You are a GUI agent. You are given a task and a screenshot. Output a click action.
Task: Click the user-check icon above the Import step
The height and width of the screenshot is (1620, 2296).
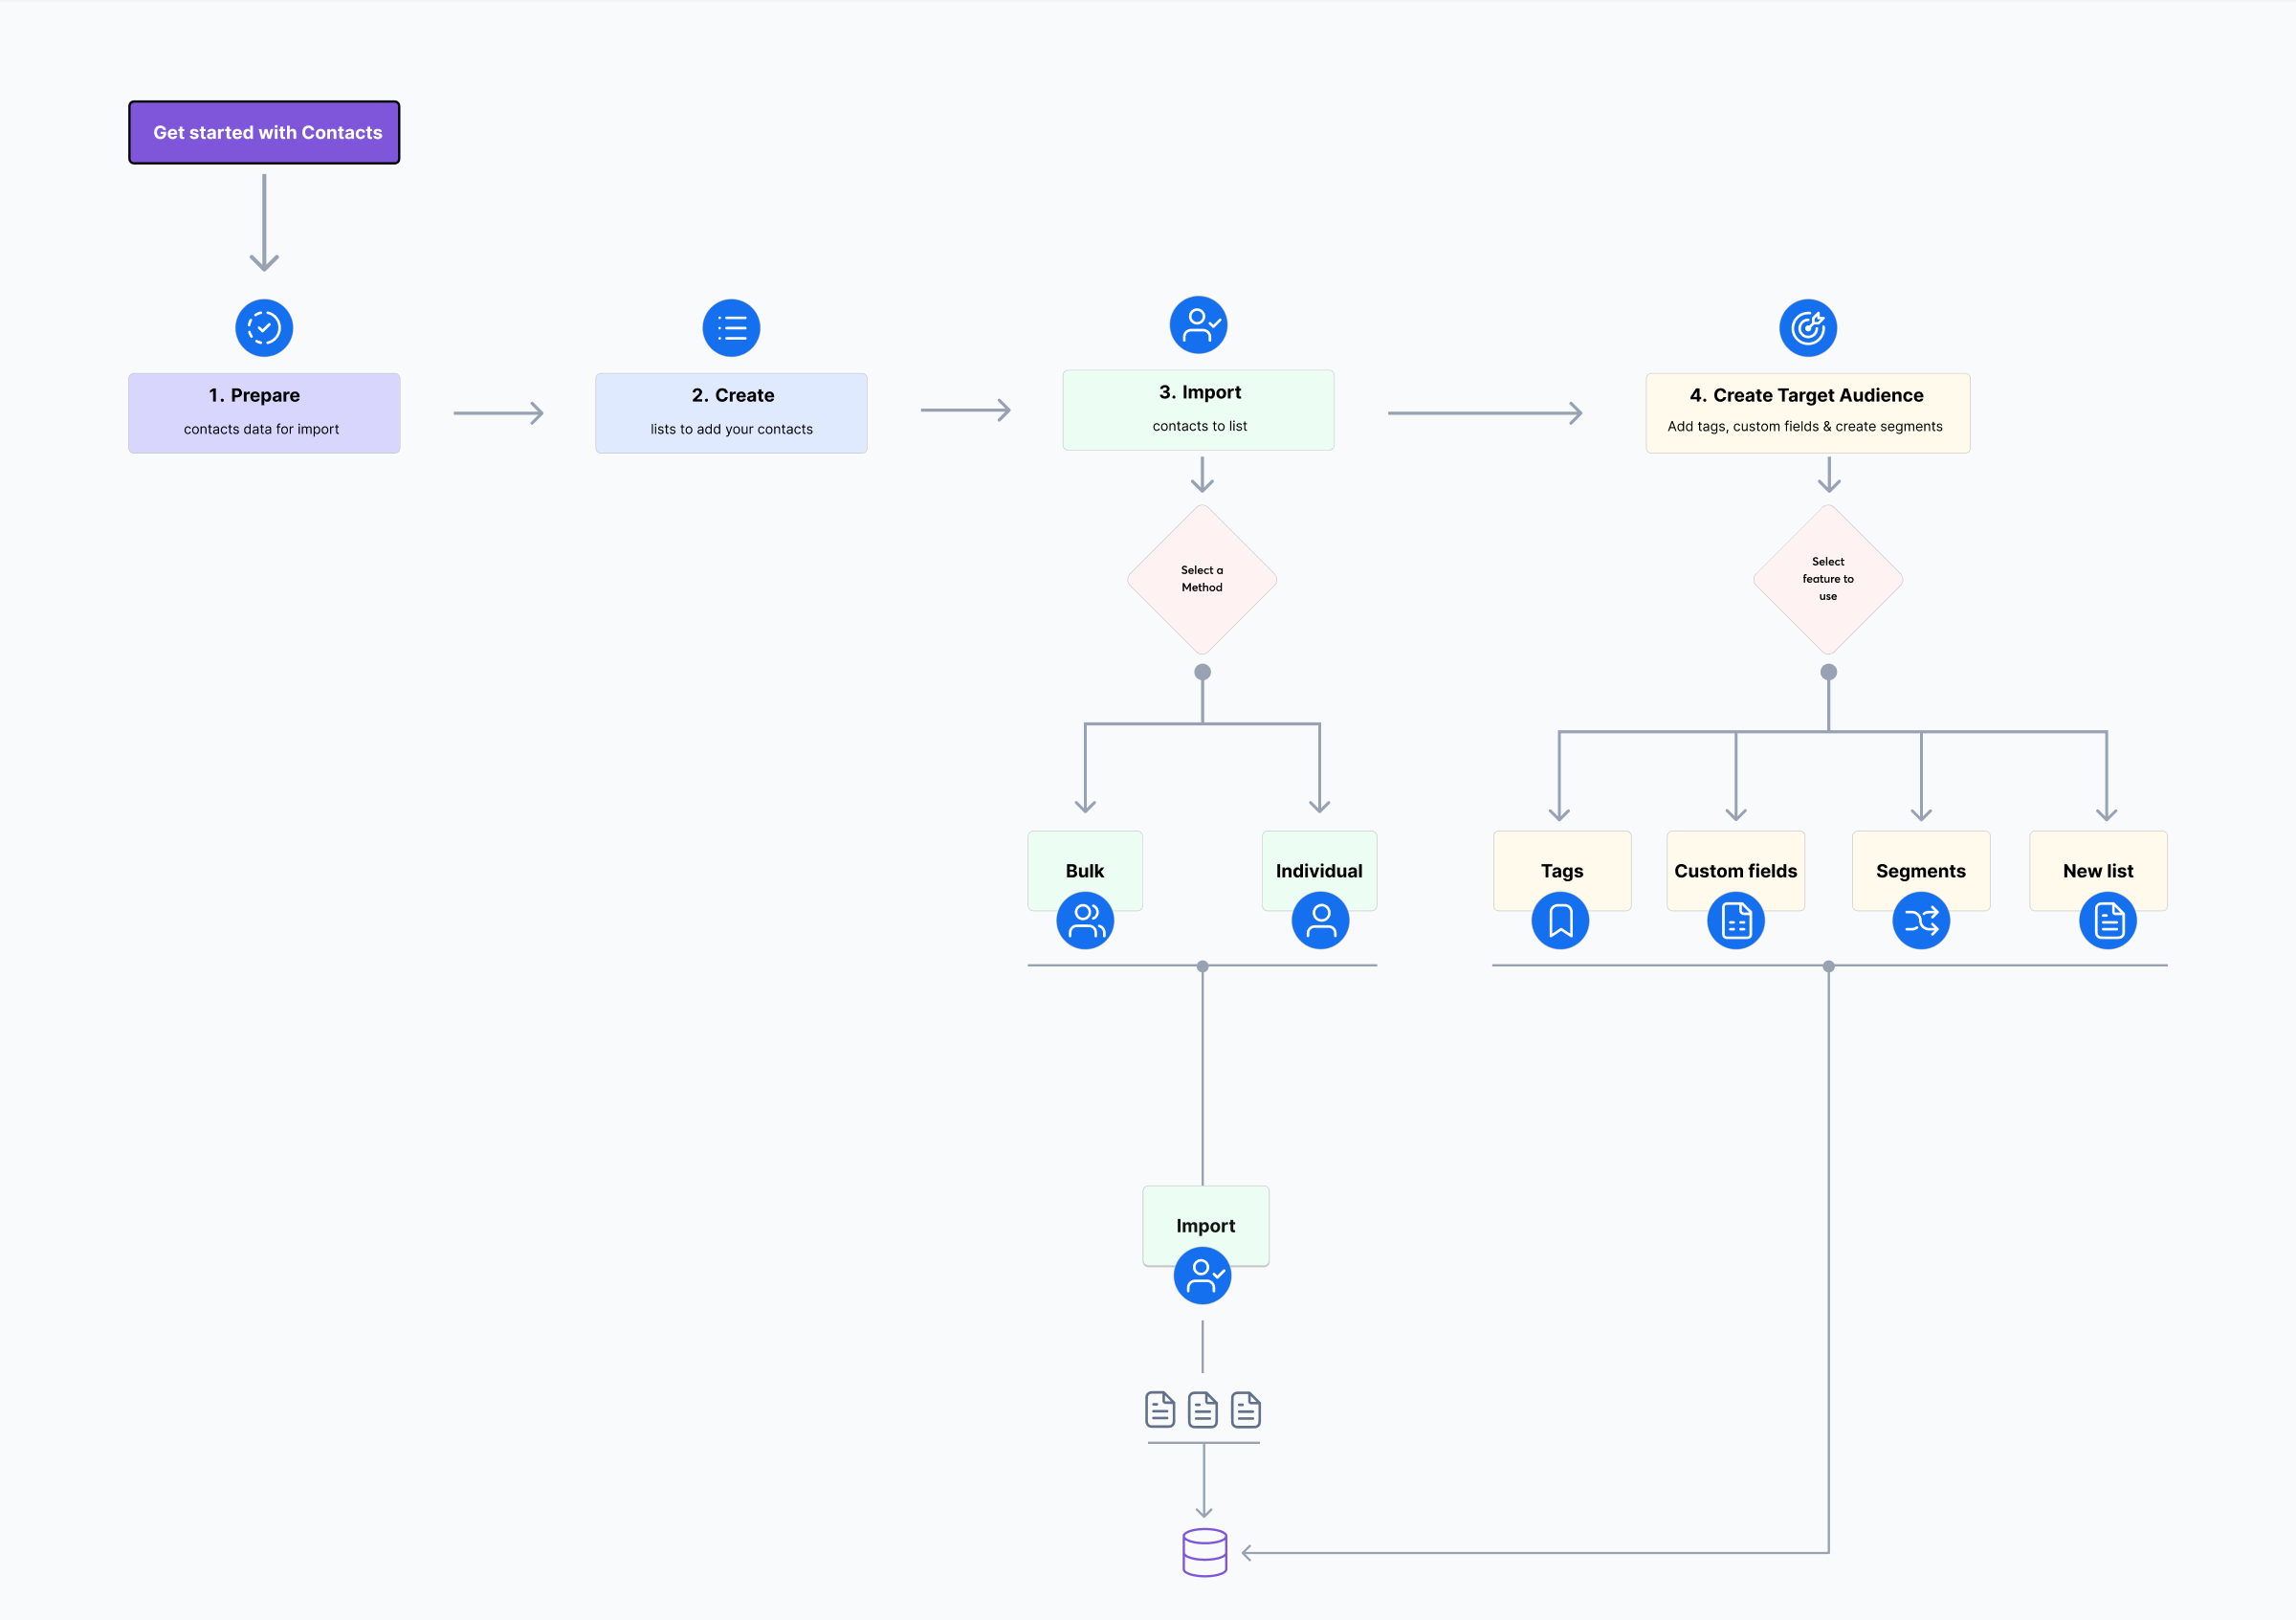pyautogui.click(x=1199, y=324)
